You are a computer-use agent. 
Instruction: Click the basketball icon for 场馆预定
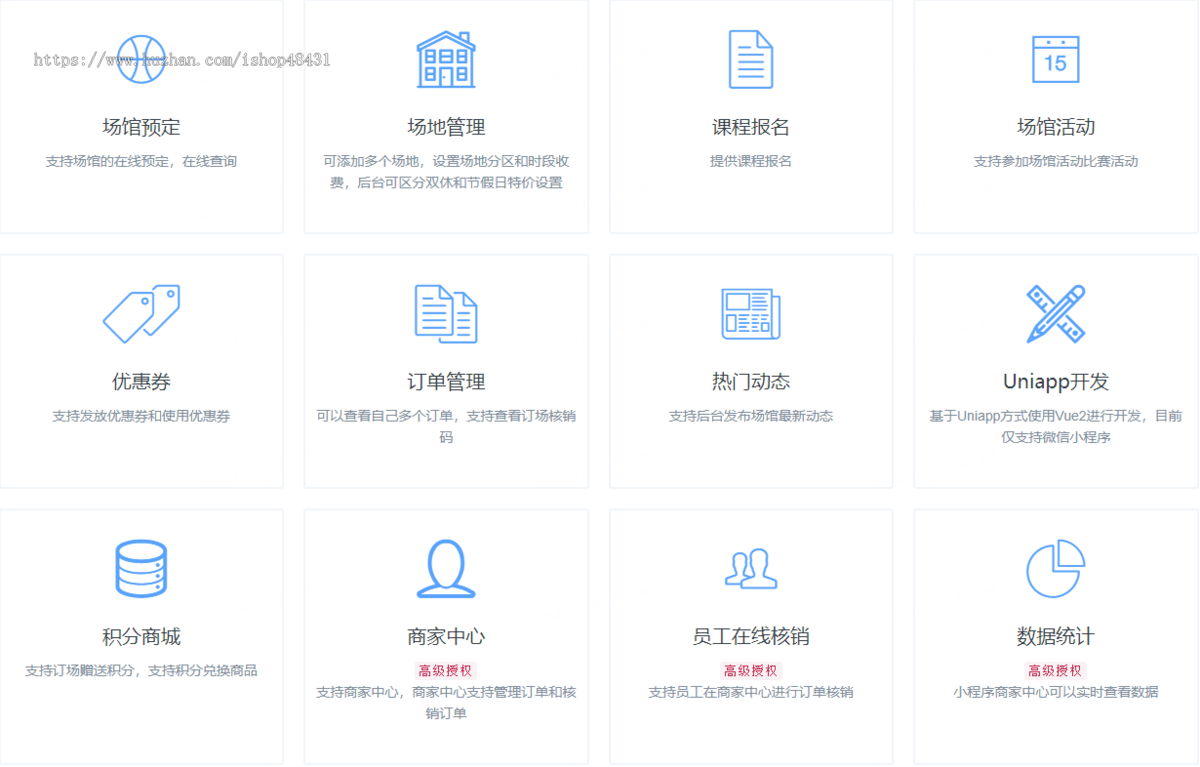pos(141,59)
